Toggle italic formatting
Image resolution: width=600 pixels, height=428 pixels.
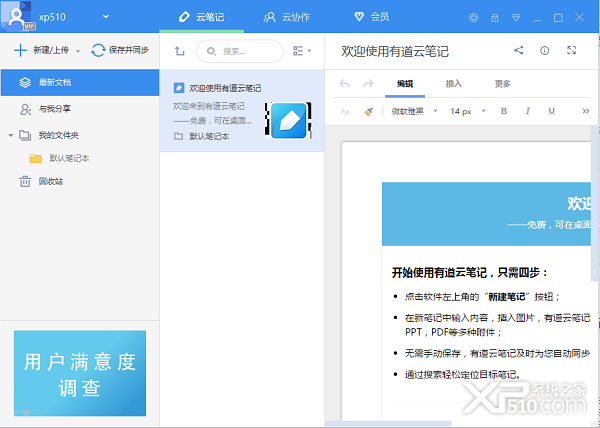(x=528, y=111)
